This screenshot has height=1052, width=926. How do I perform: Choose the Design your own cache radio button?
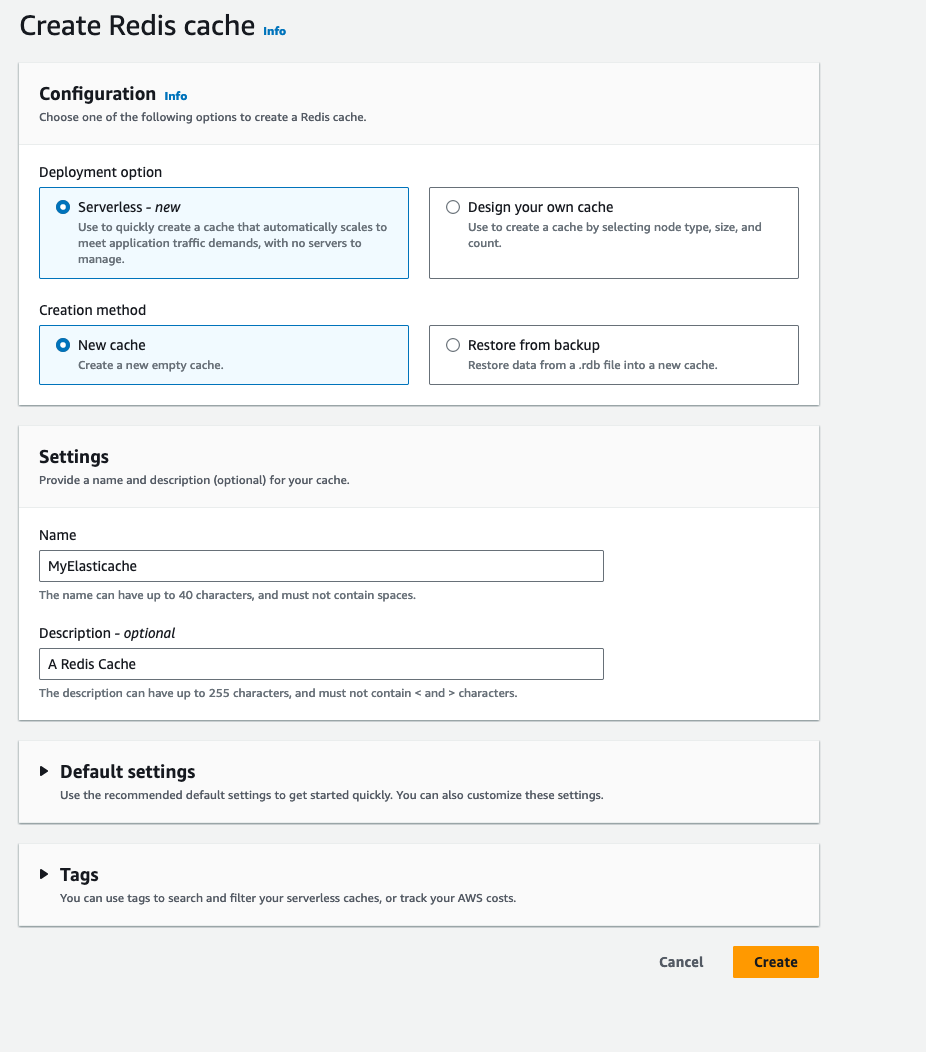453,207
